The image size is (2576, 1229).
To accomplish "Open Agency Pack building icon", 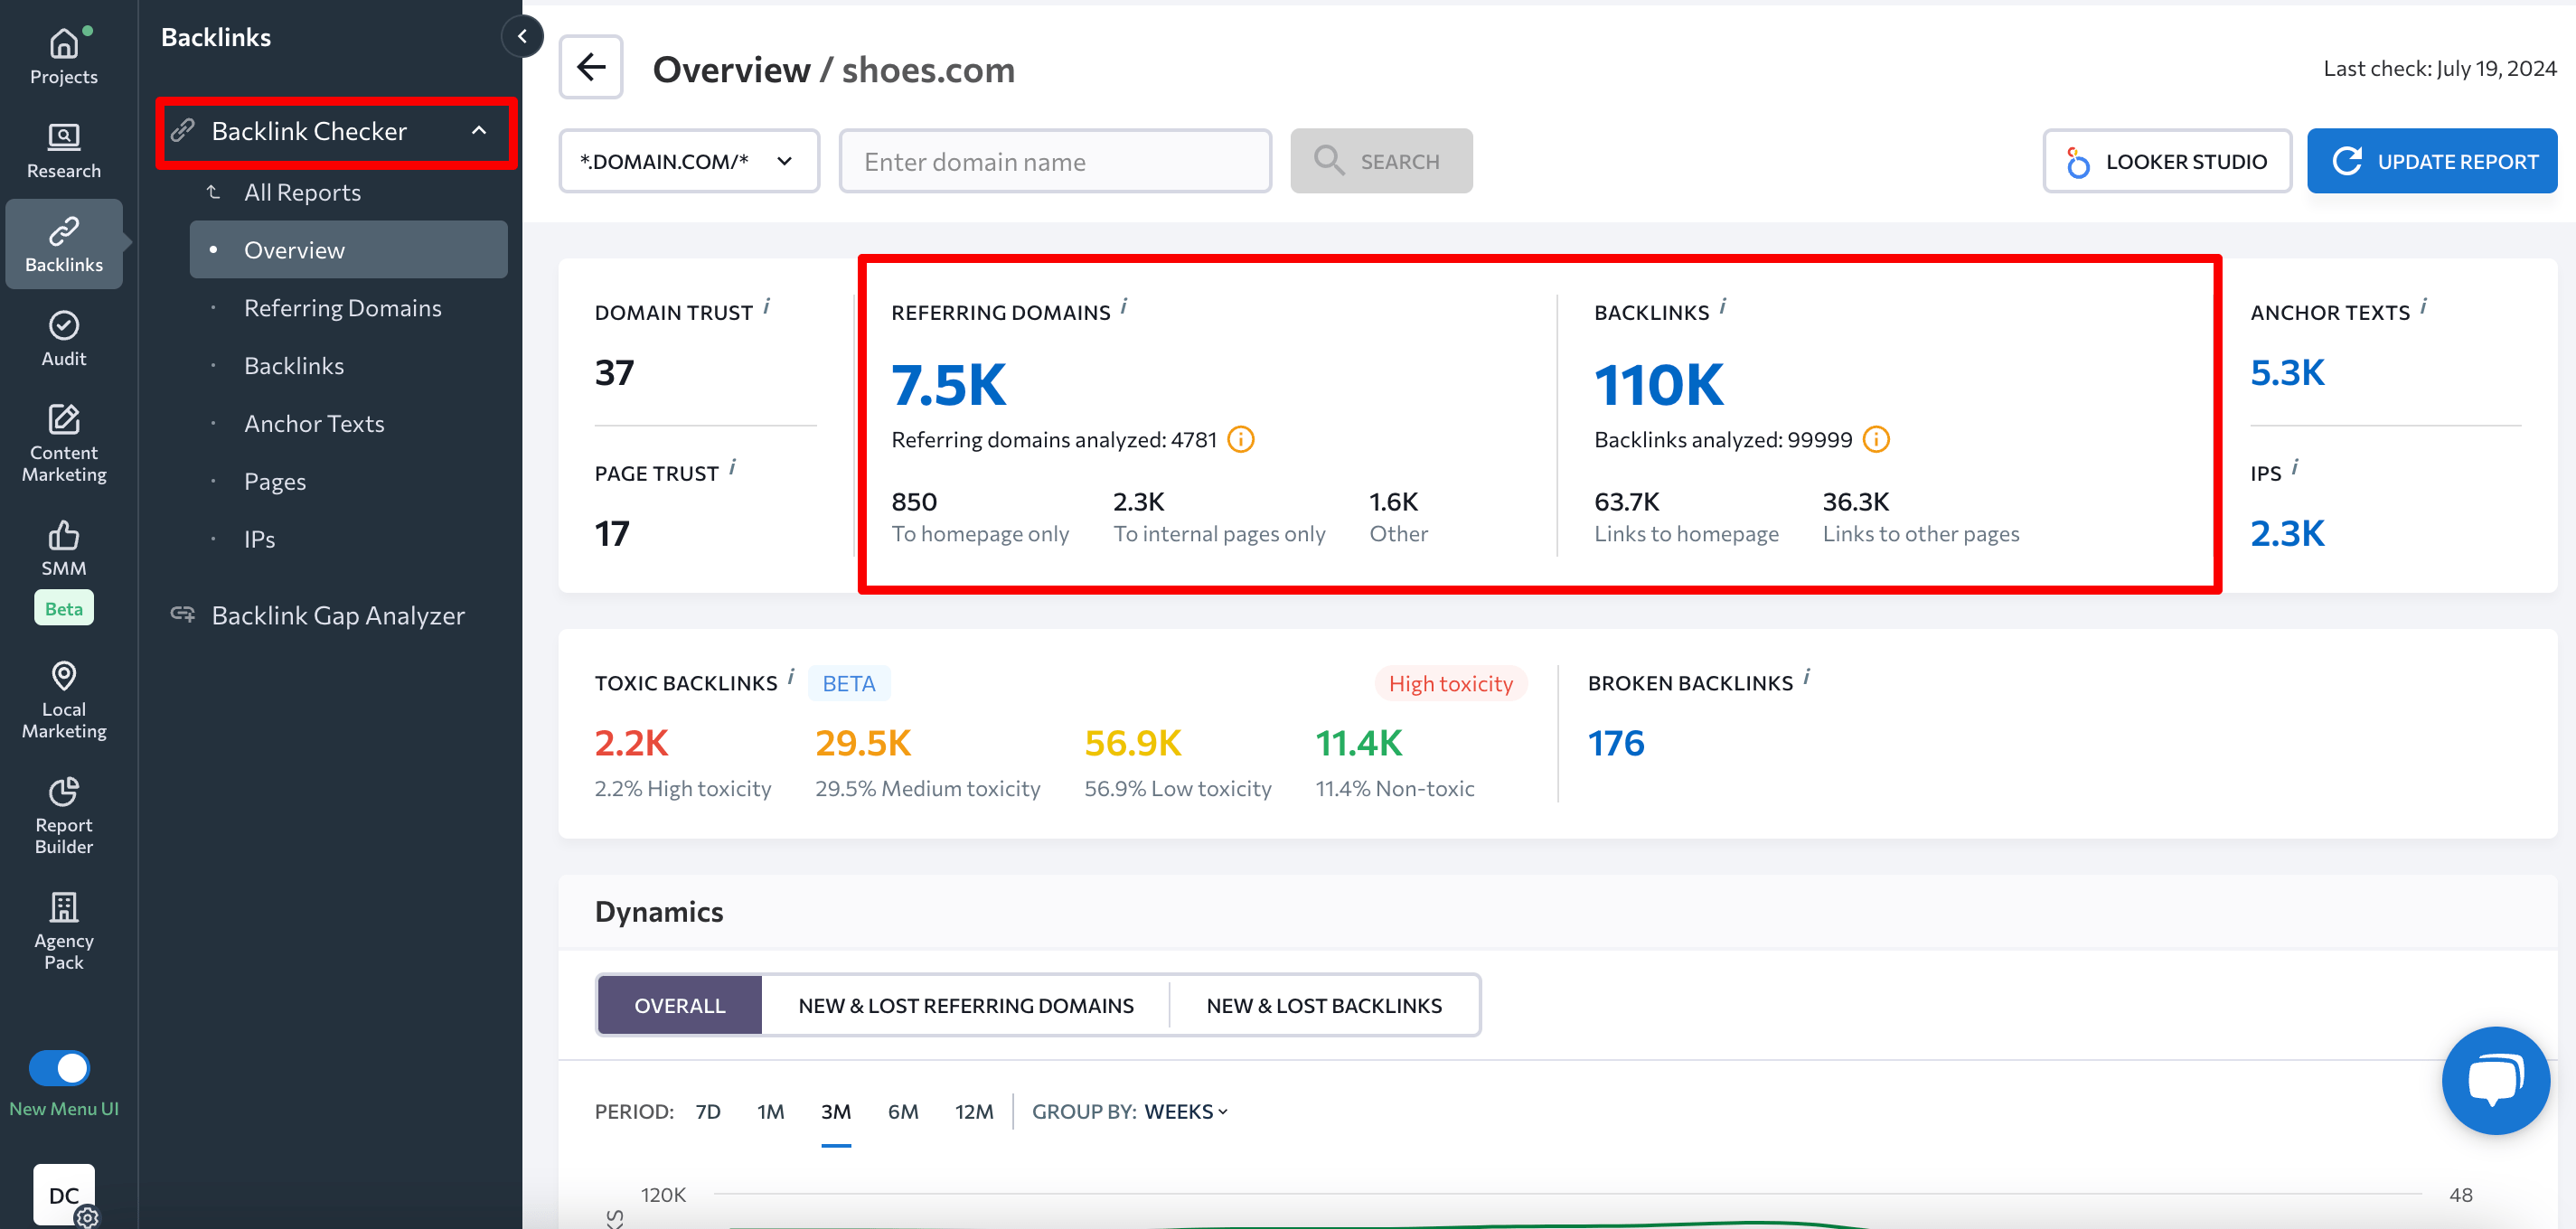I will click(63, 907).
